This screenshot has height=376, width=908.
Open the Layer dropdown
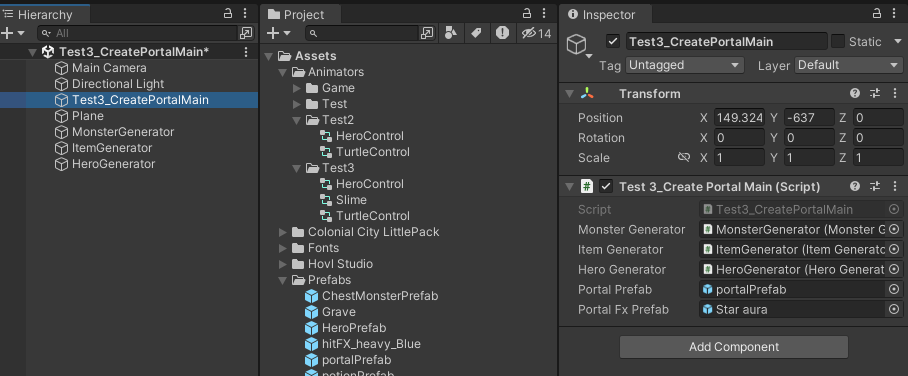[x=849, y=65]
